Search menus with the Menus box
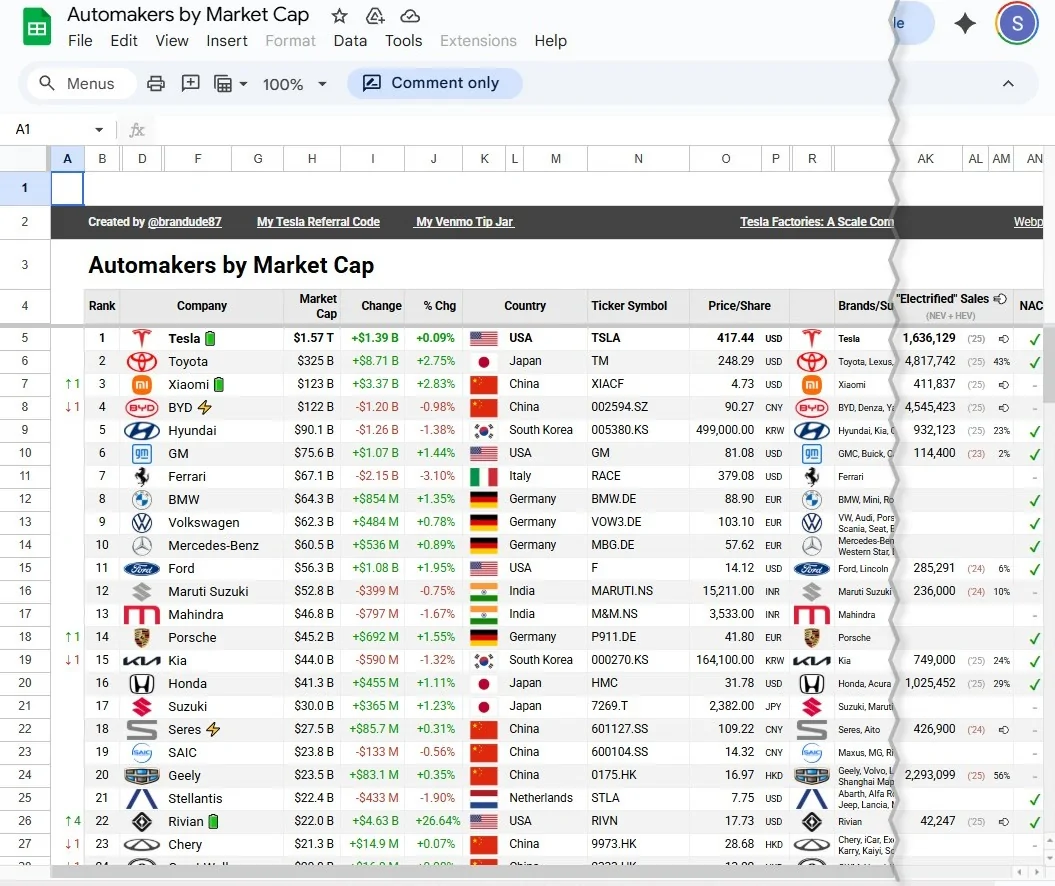 click(81, 83)
